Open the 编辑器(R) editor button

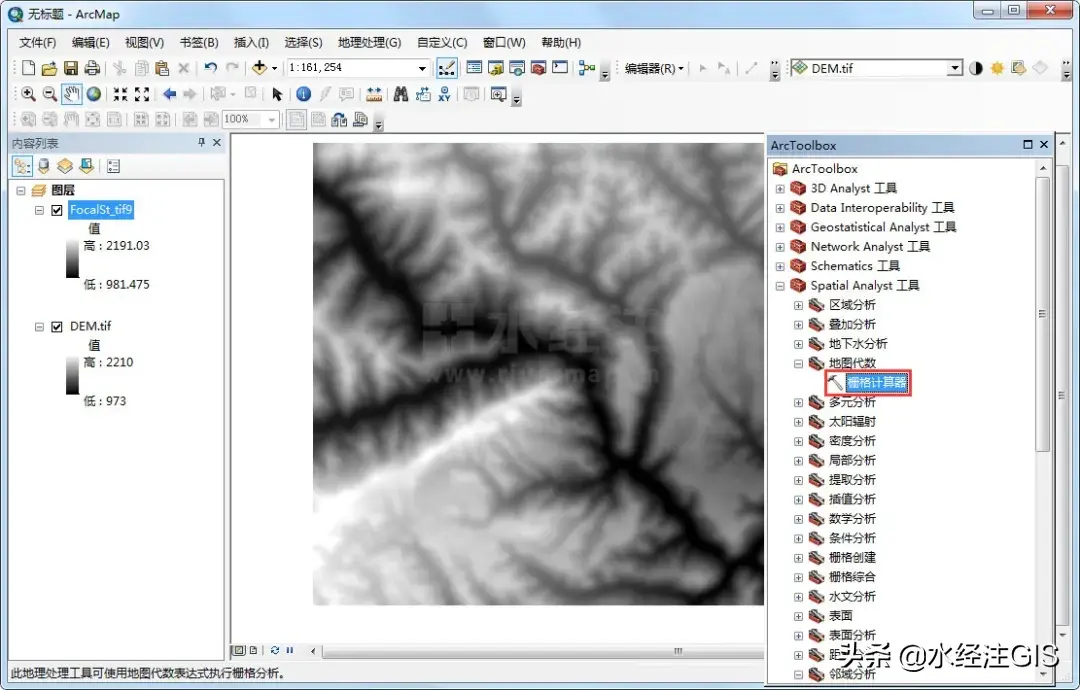[653, 68]
